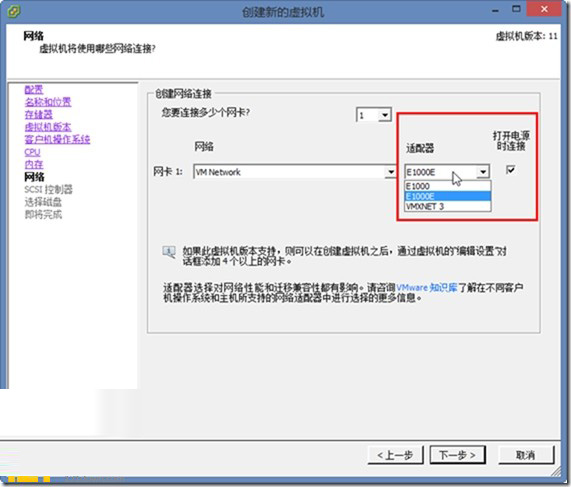Jump to the 存储器 step link
The height and width of the screenshot is (487, 571).
click(x=38, y=114)
